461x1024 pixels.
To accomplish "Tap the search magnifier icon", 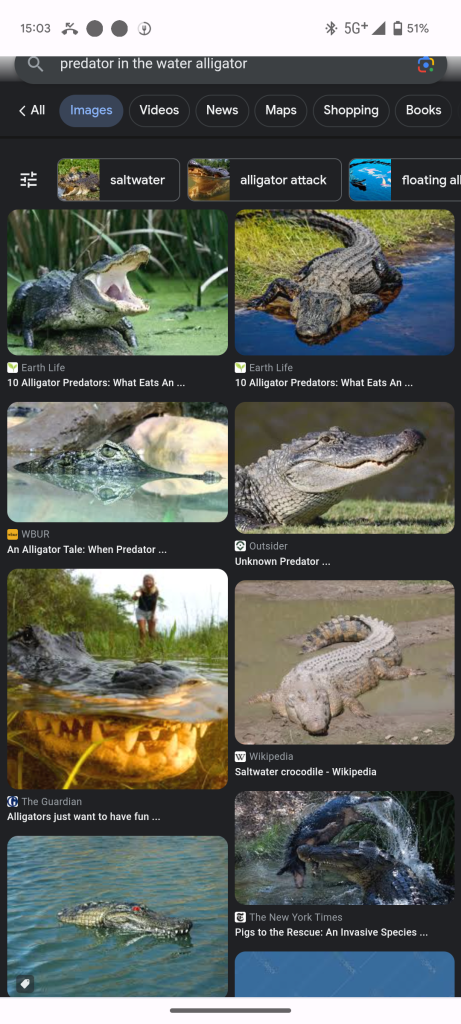I will coord(35,64).
